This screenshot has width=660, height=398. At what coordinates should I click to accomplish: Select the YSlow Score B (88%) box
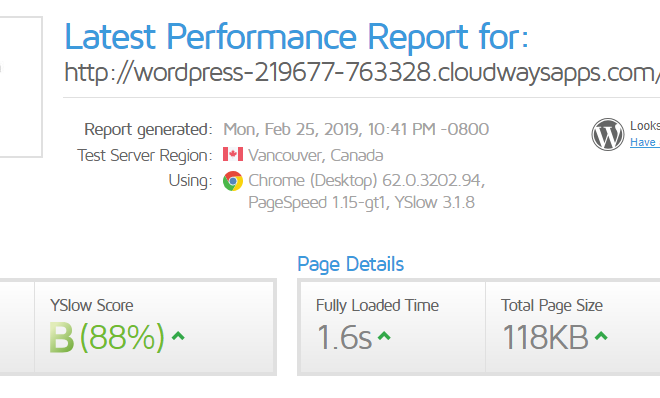pos(155,327)
